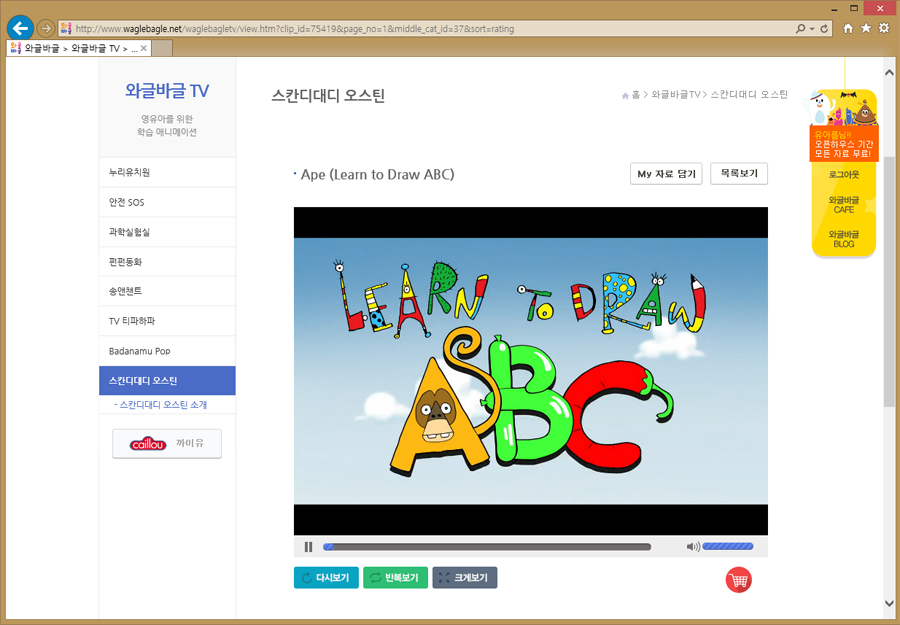Viewport: 900px width, 625px height.
Task: Open the 편편동화 menu item
Action: pyautogui.click(x=167, y=262)
